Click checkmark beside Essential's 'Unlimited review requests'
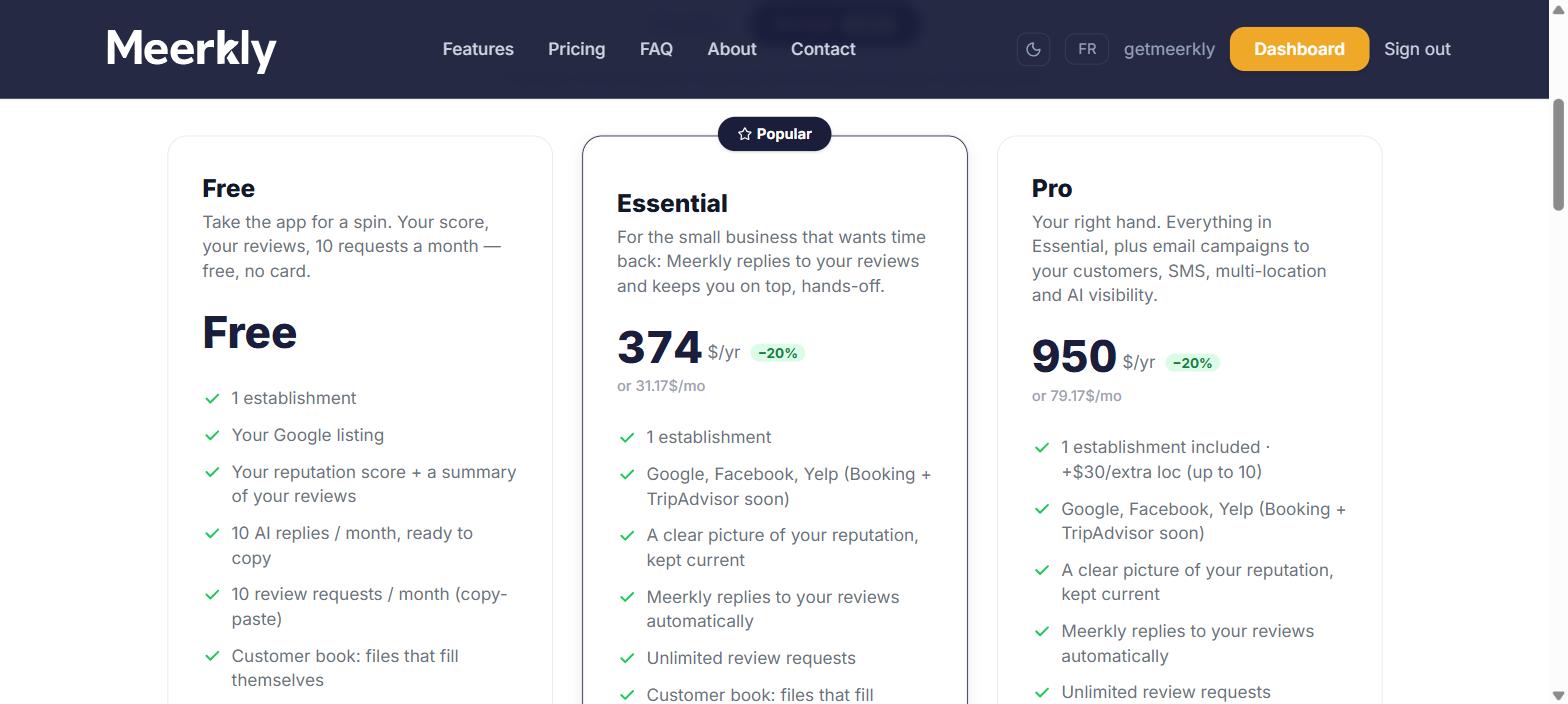This screenshot has width=1568, height=704. [627, 658]
